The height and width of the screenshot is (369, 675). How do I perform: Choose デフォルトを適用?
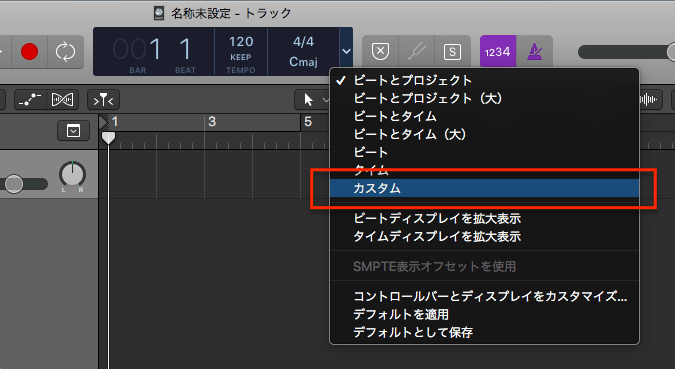(484, 315)
